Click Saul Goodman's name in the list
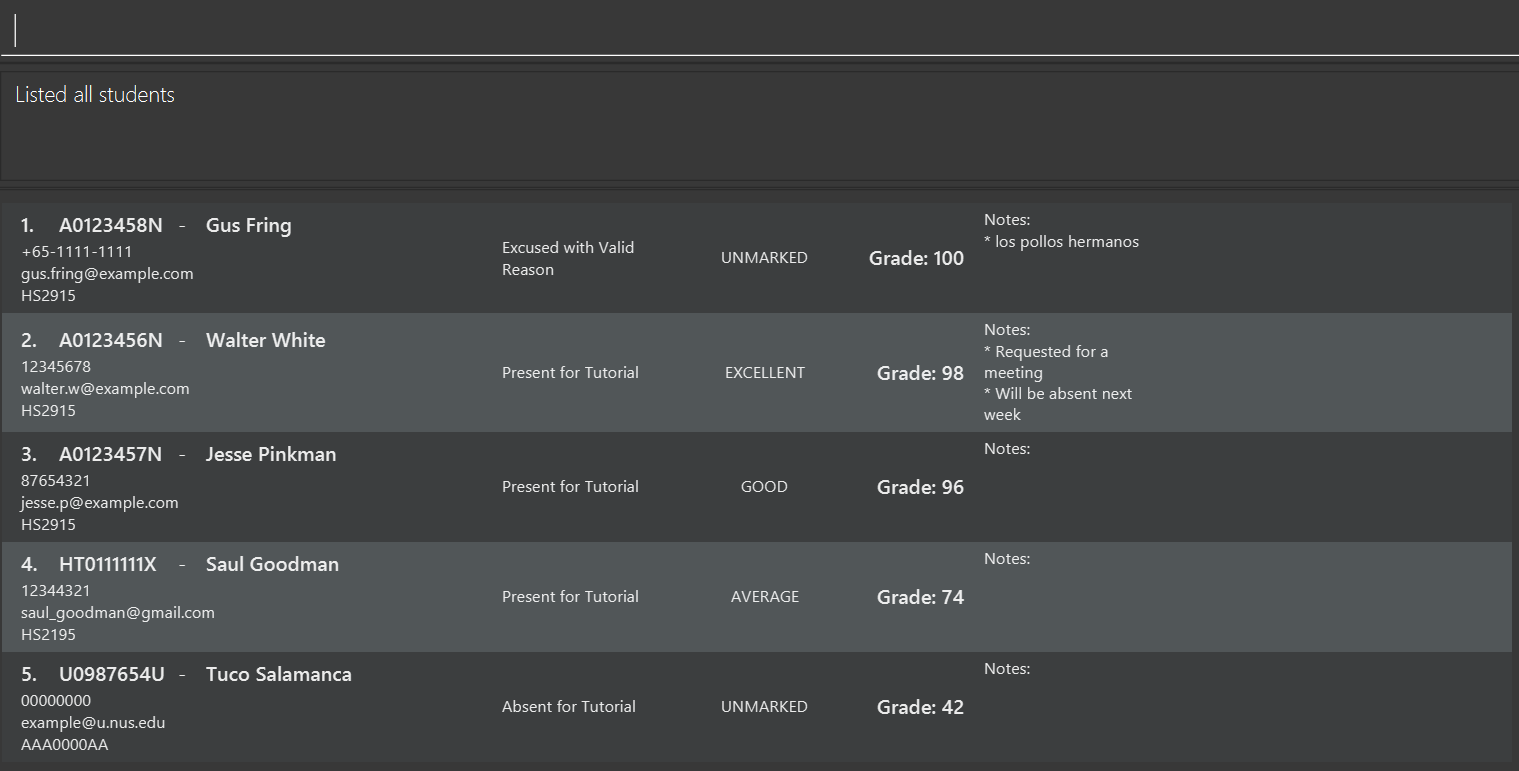This screenshot has width=1519, height=771. coord(272,565)
